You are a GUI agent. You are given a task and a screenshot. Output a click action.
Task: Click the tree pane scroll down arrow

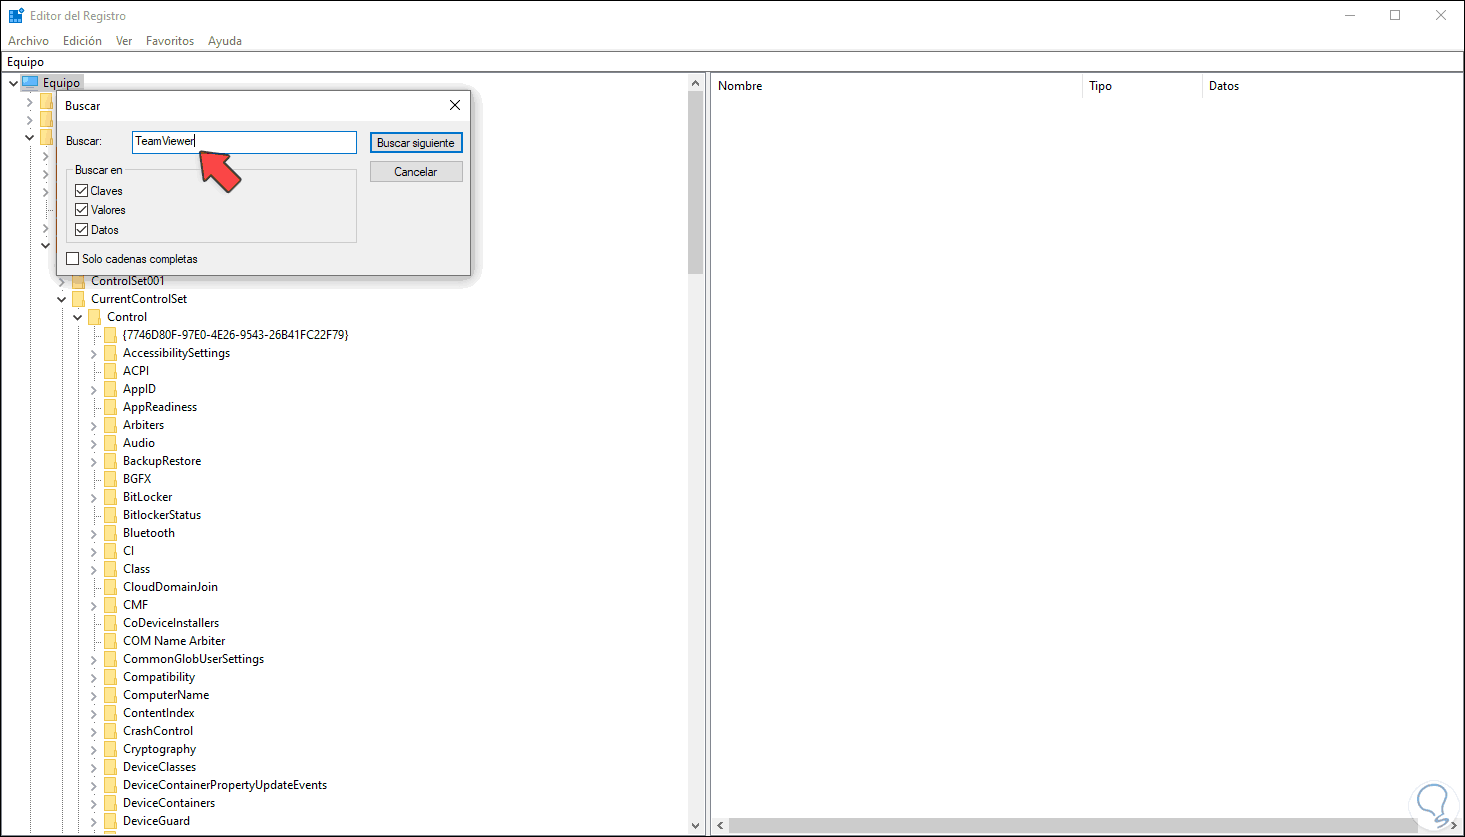tap(696, 826)
